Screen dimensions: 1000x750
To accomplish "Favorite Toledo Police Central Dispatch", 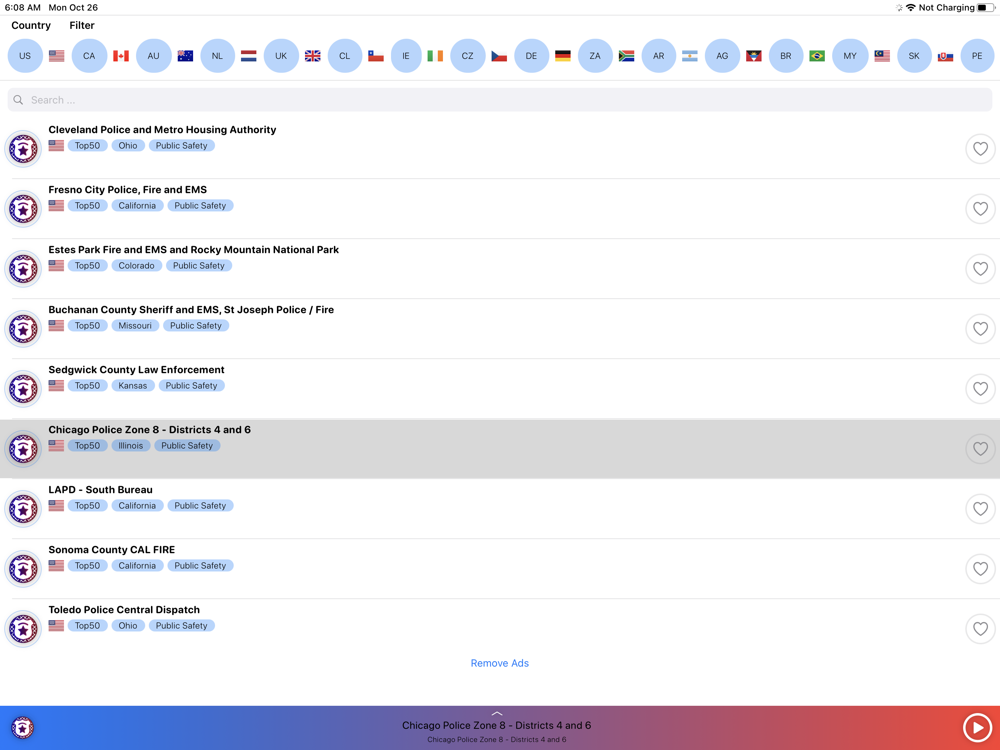I will coord(980,628).
